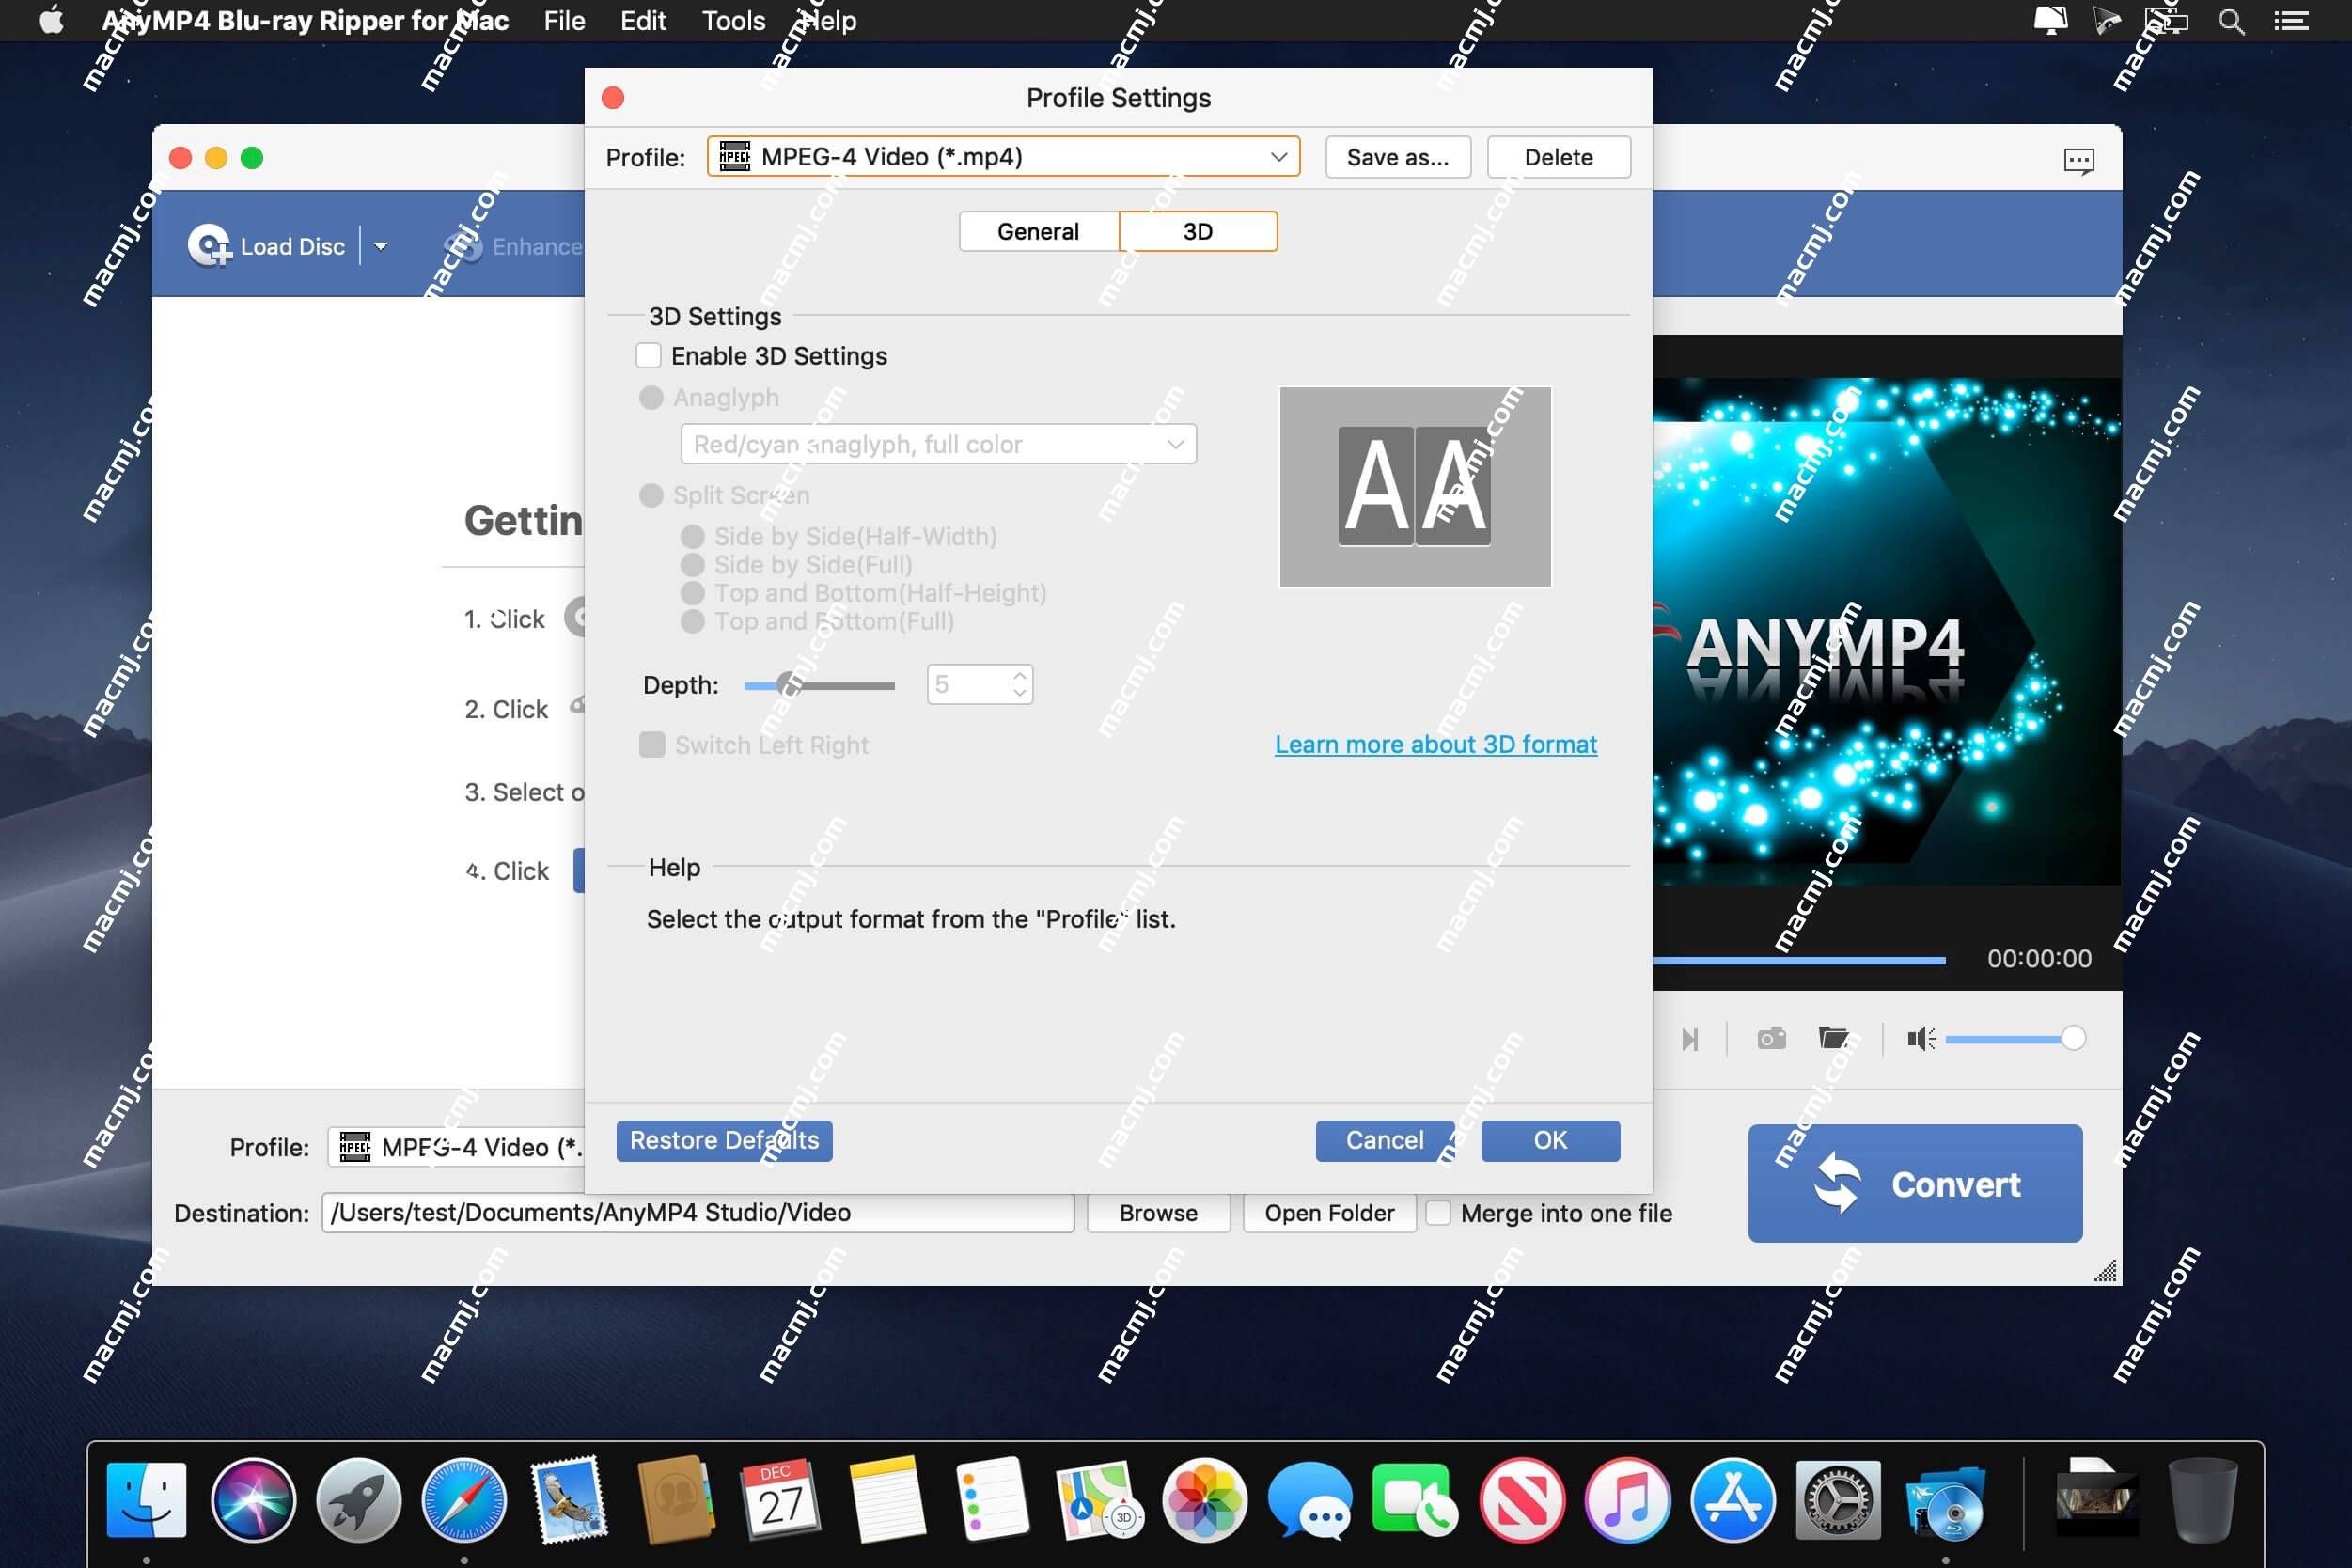Image resolution: width=2352 pixels, height=1568 pixels.
Task: Open Mail stamp icon in Dock
Action: coord(570,1501)
